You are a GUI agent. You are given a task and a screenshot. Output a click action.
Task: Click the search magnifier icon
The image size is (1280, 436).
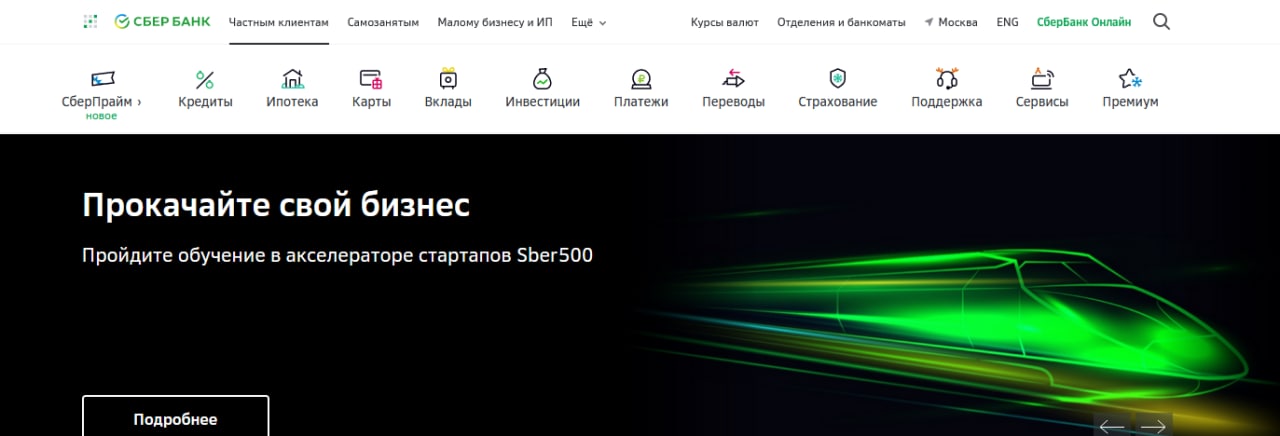tap(1161, 21)
